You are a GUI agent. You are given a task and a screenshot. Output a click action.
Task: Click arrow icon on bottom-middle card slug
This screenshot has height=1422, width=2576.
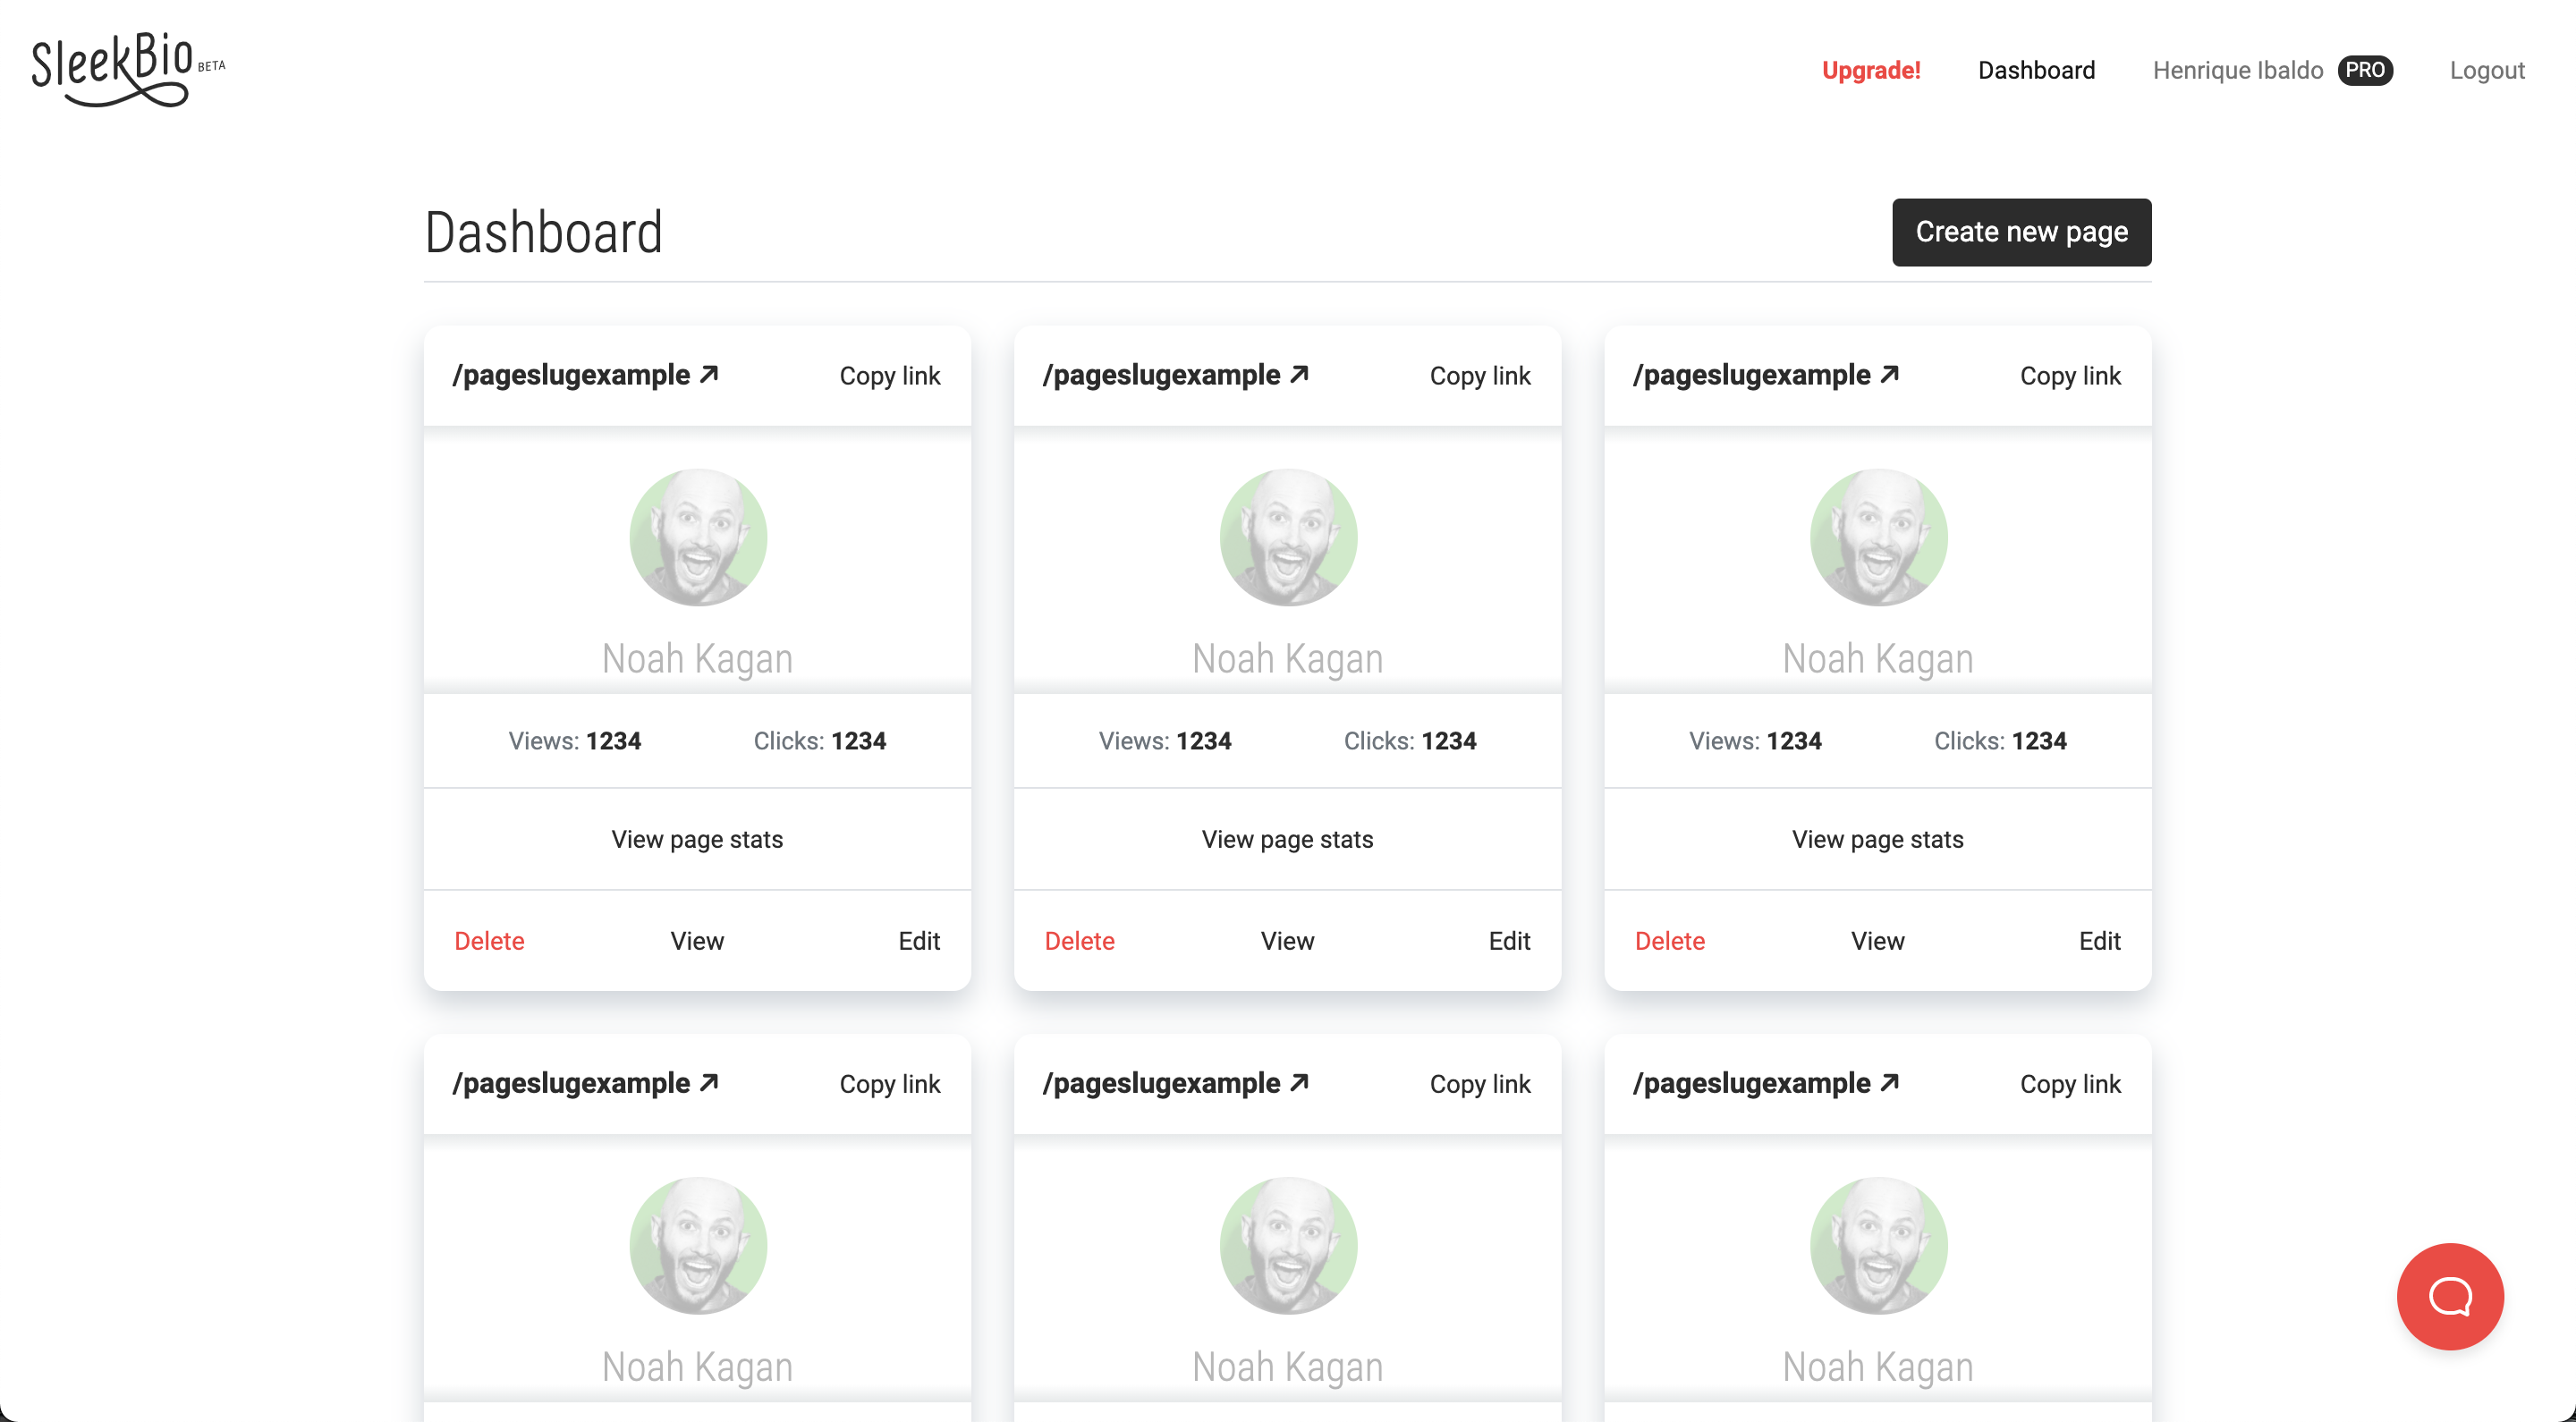(1299, 1082)
